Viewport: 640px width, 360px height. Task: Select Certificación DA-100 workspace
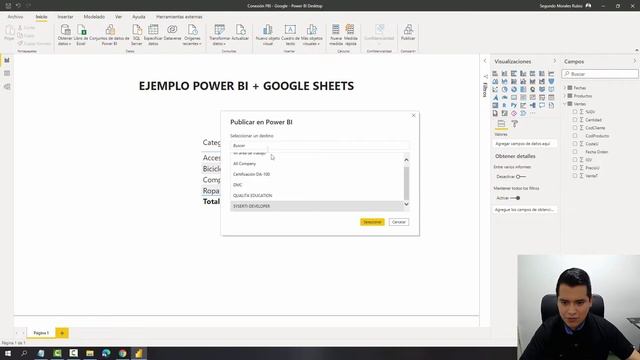click(x=317, y=174)
